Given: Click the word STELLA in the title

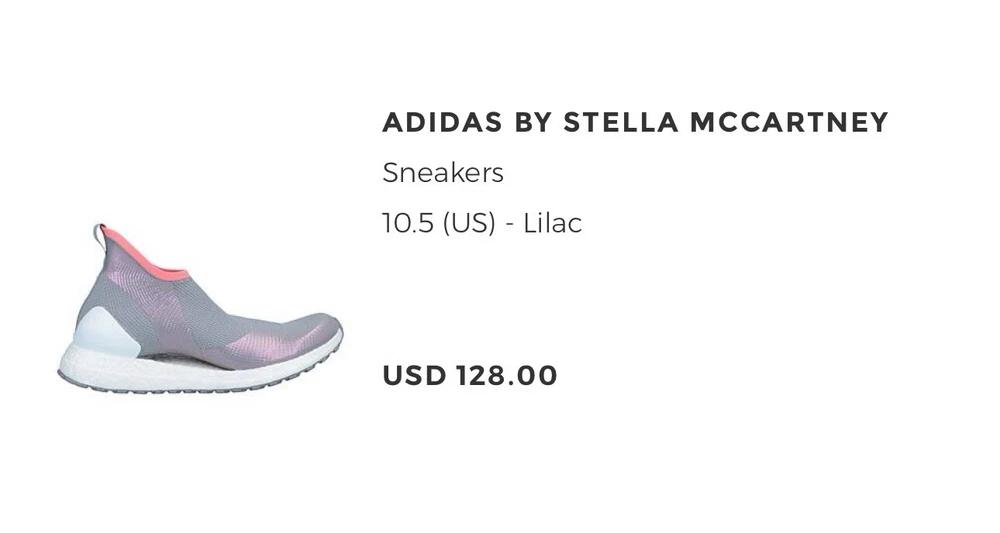Looking at the screenshot, I should pyautogui.click(x=620, y=123).
